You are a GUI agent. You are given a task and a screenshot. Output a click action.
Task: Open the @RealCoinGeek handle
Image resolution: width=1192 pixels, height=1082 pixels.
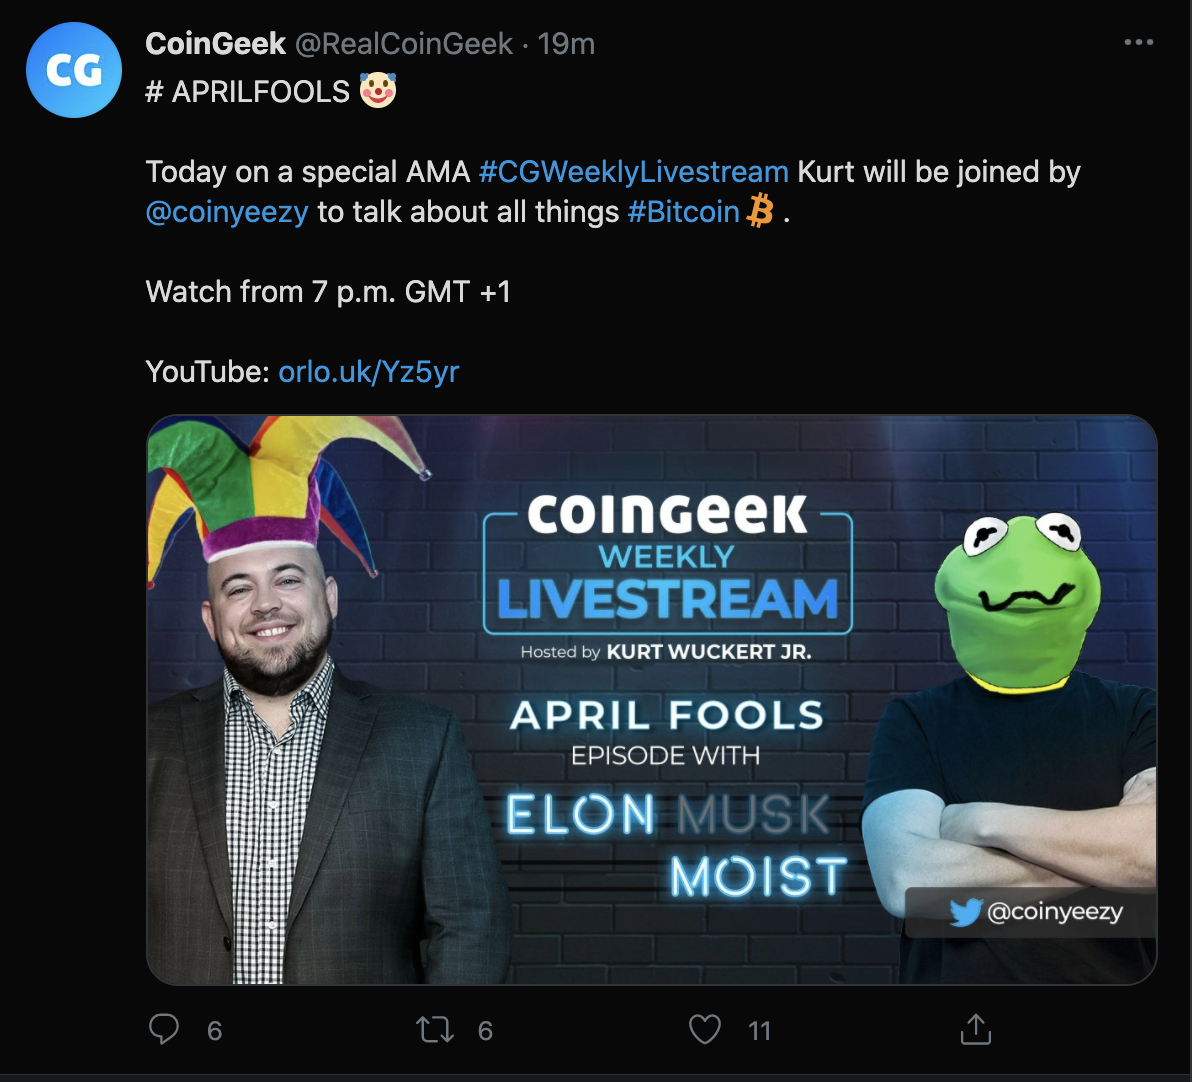[404, 44]
